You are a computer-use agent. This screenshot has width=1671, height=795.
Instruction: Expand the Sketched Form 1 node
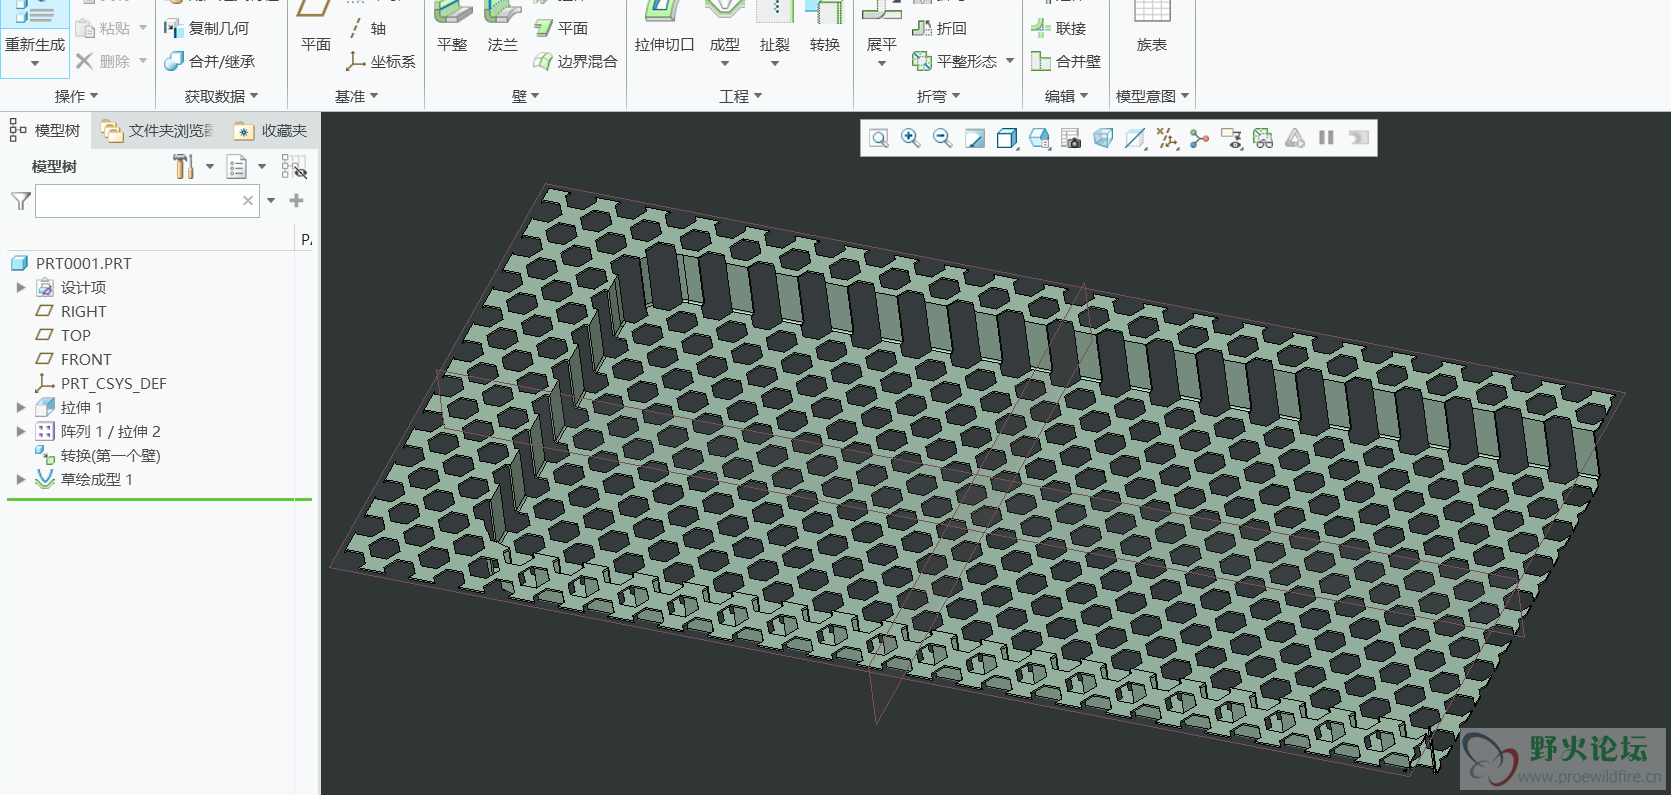point(20,479)
